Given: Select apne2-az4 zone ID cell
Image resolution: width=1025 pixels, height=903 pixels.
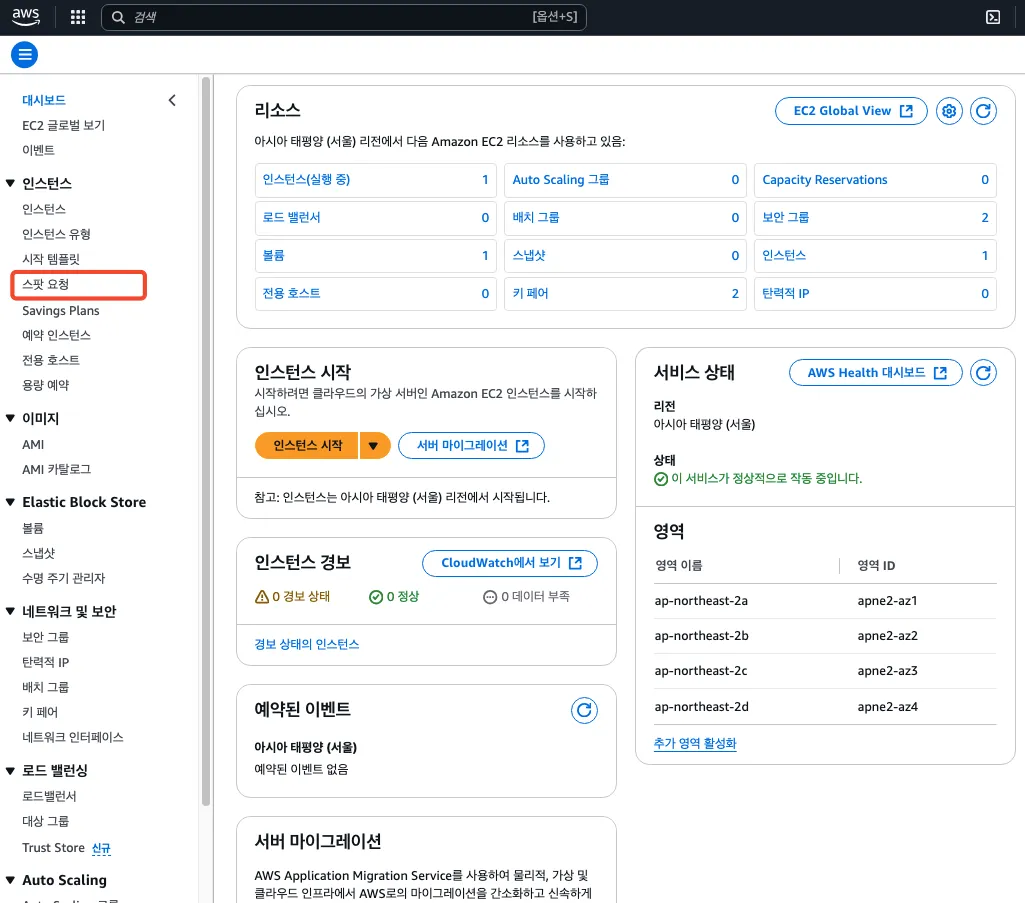Looking at the screenshot, I should click(x=887, y=707).
